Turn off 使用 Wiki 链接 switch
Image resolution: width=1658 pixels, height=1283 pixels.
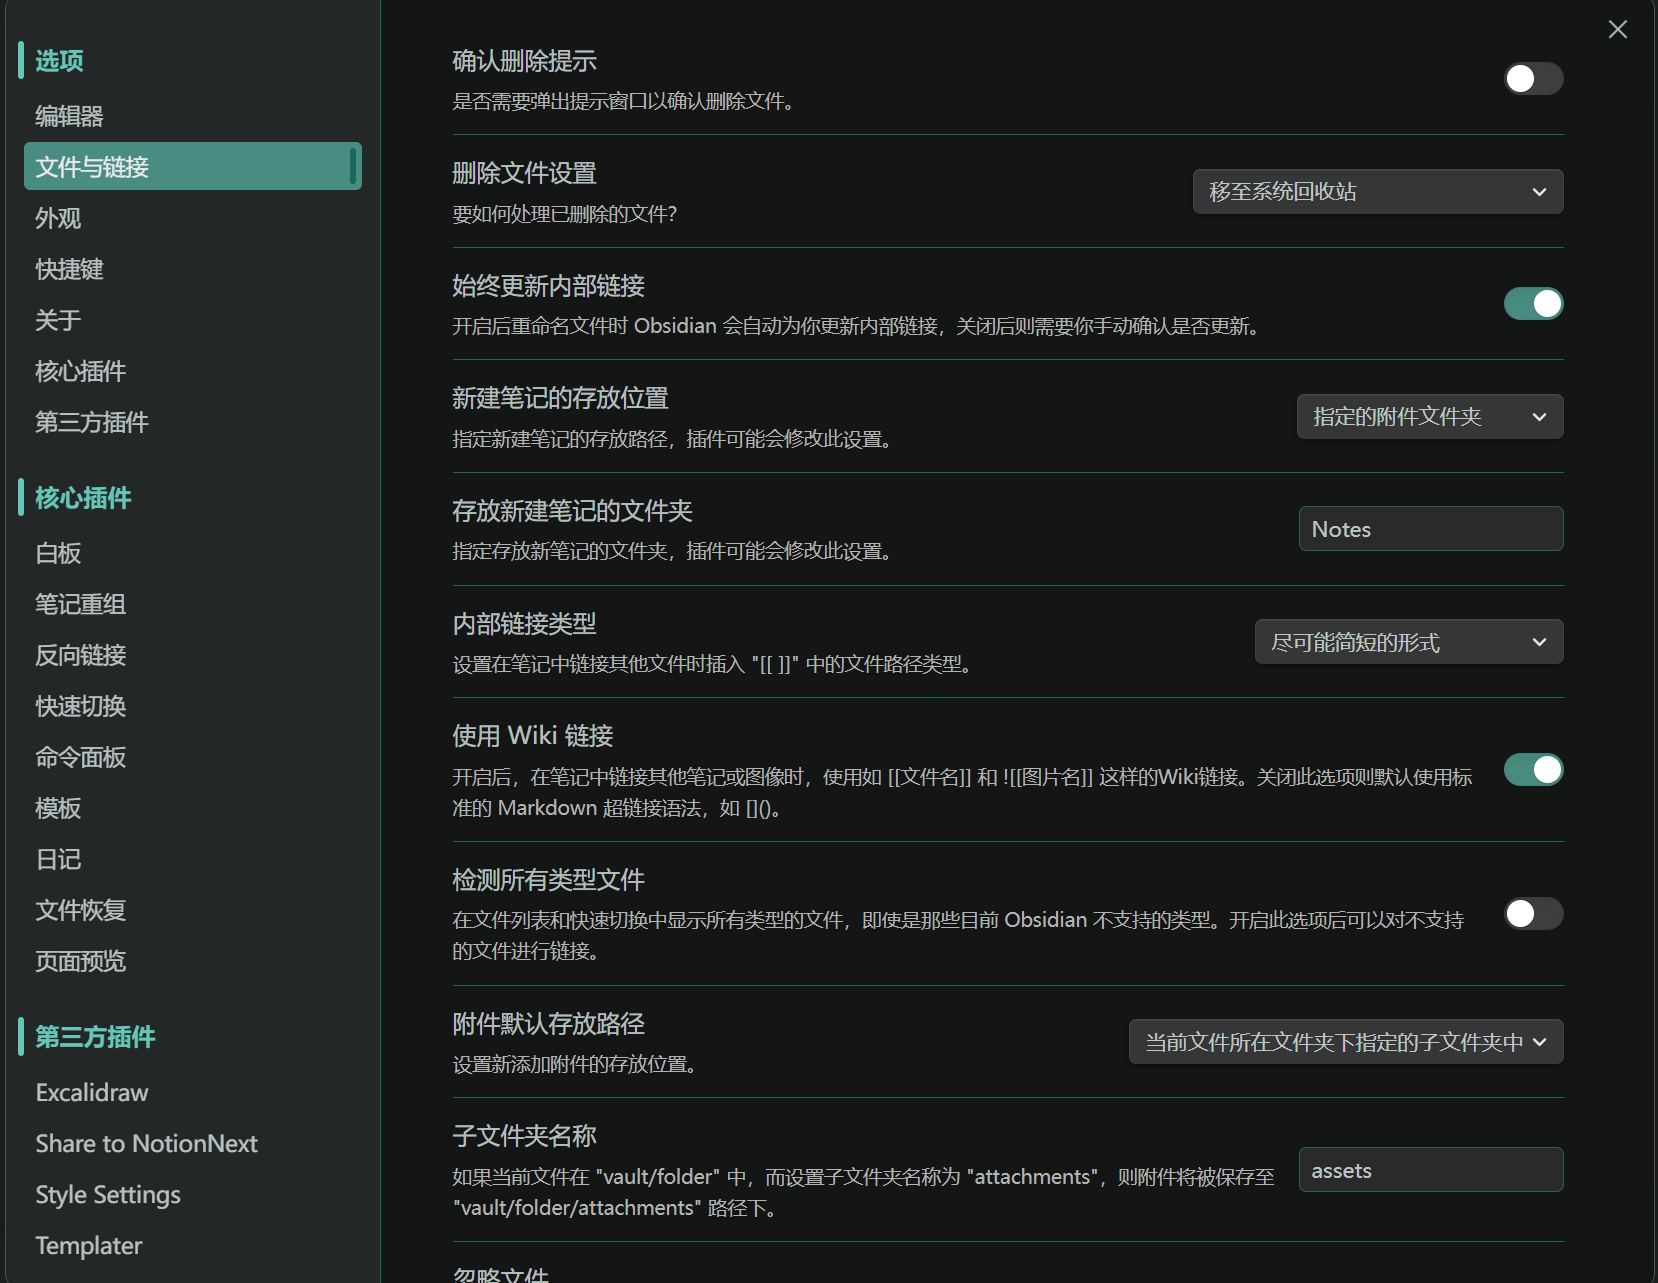pos(1533,770)
